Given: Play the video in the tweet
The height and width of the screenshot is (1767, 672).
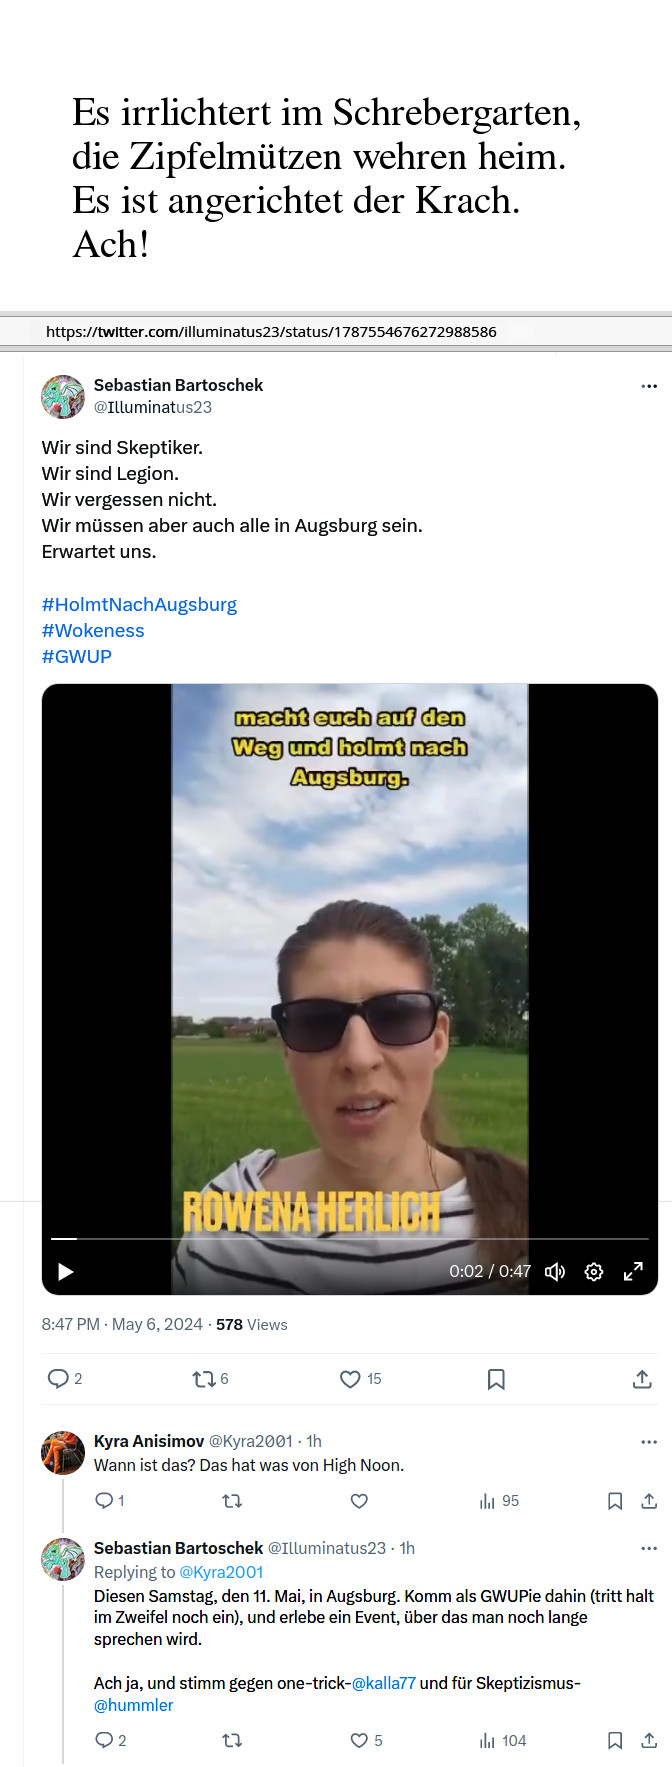Looking at the screenshot, I should (66, 1272).
